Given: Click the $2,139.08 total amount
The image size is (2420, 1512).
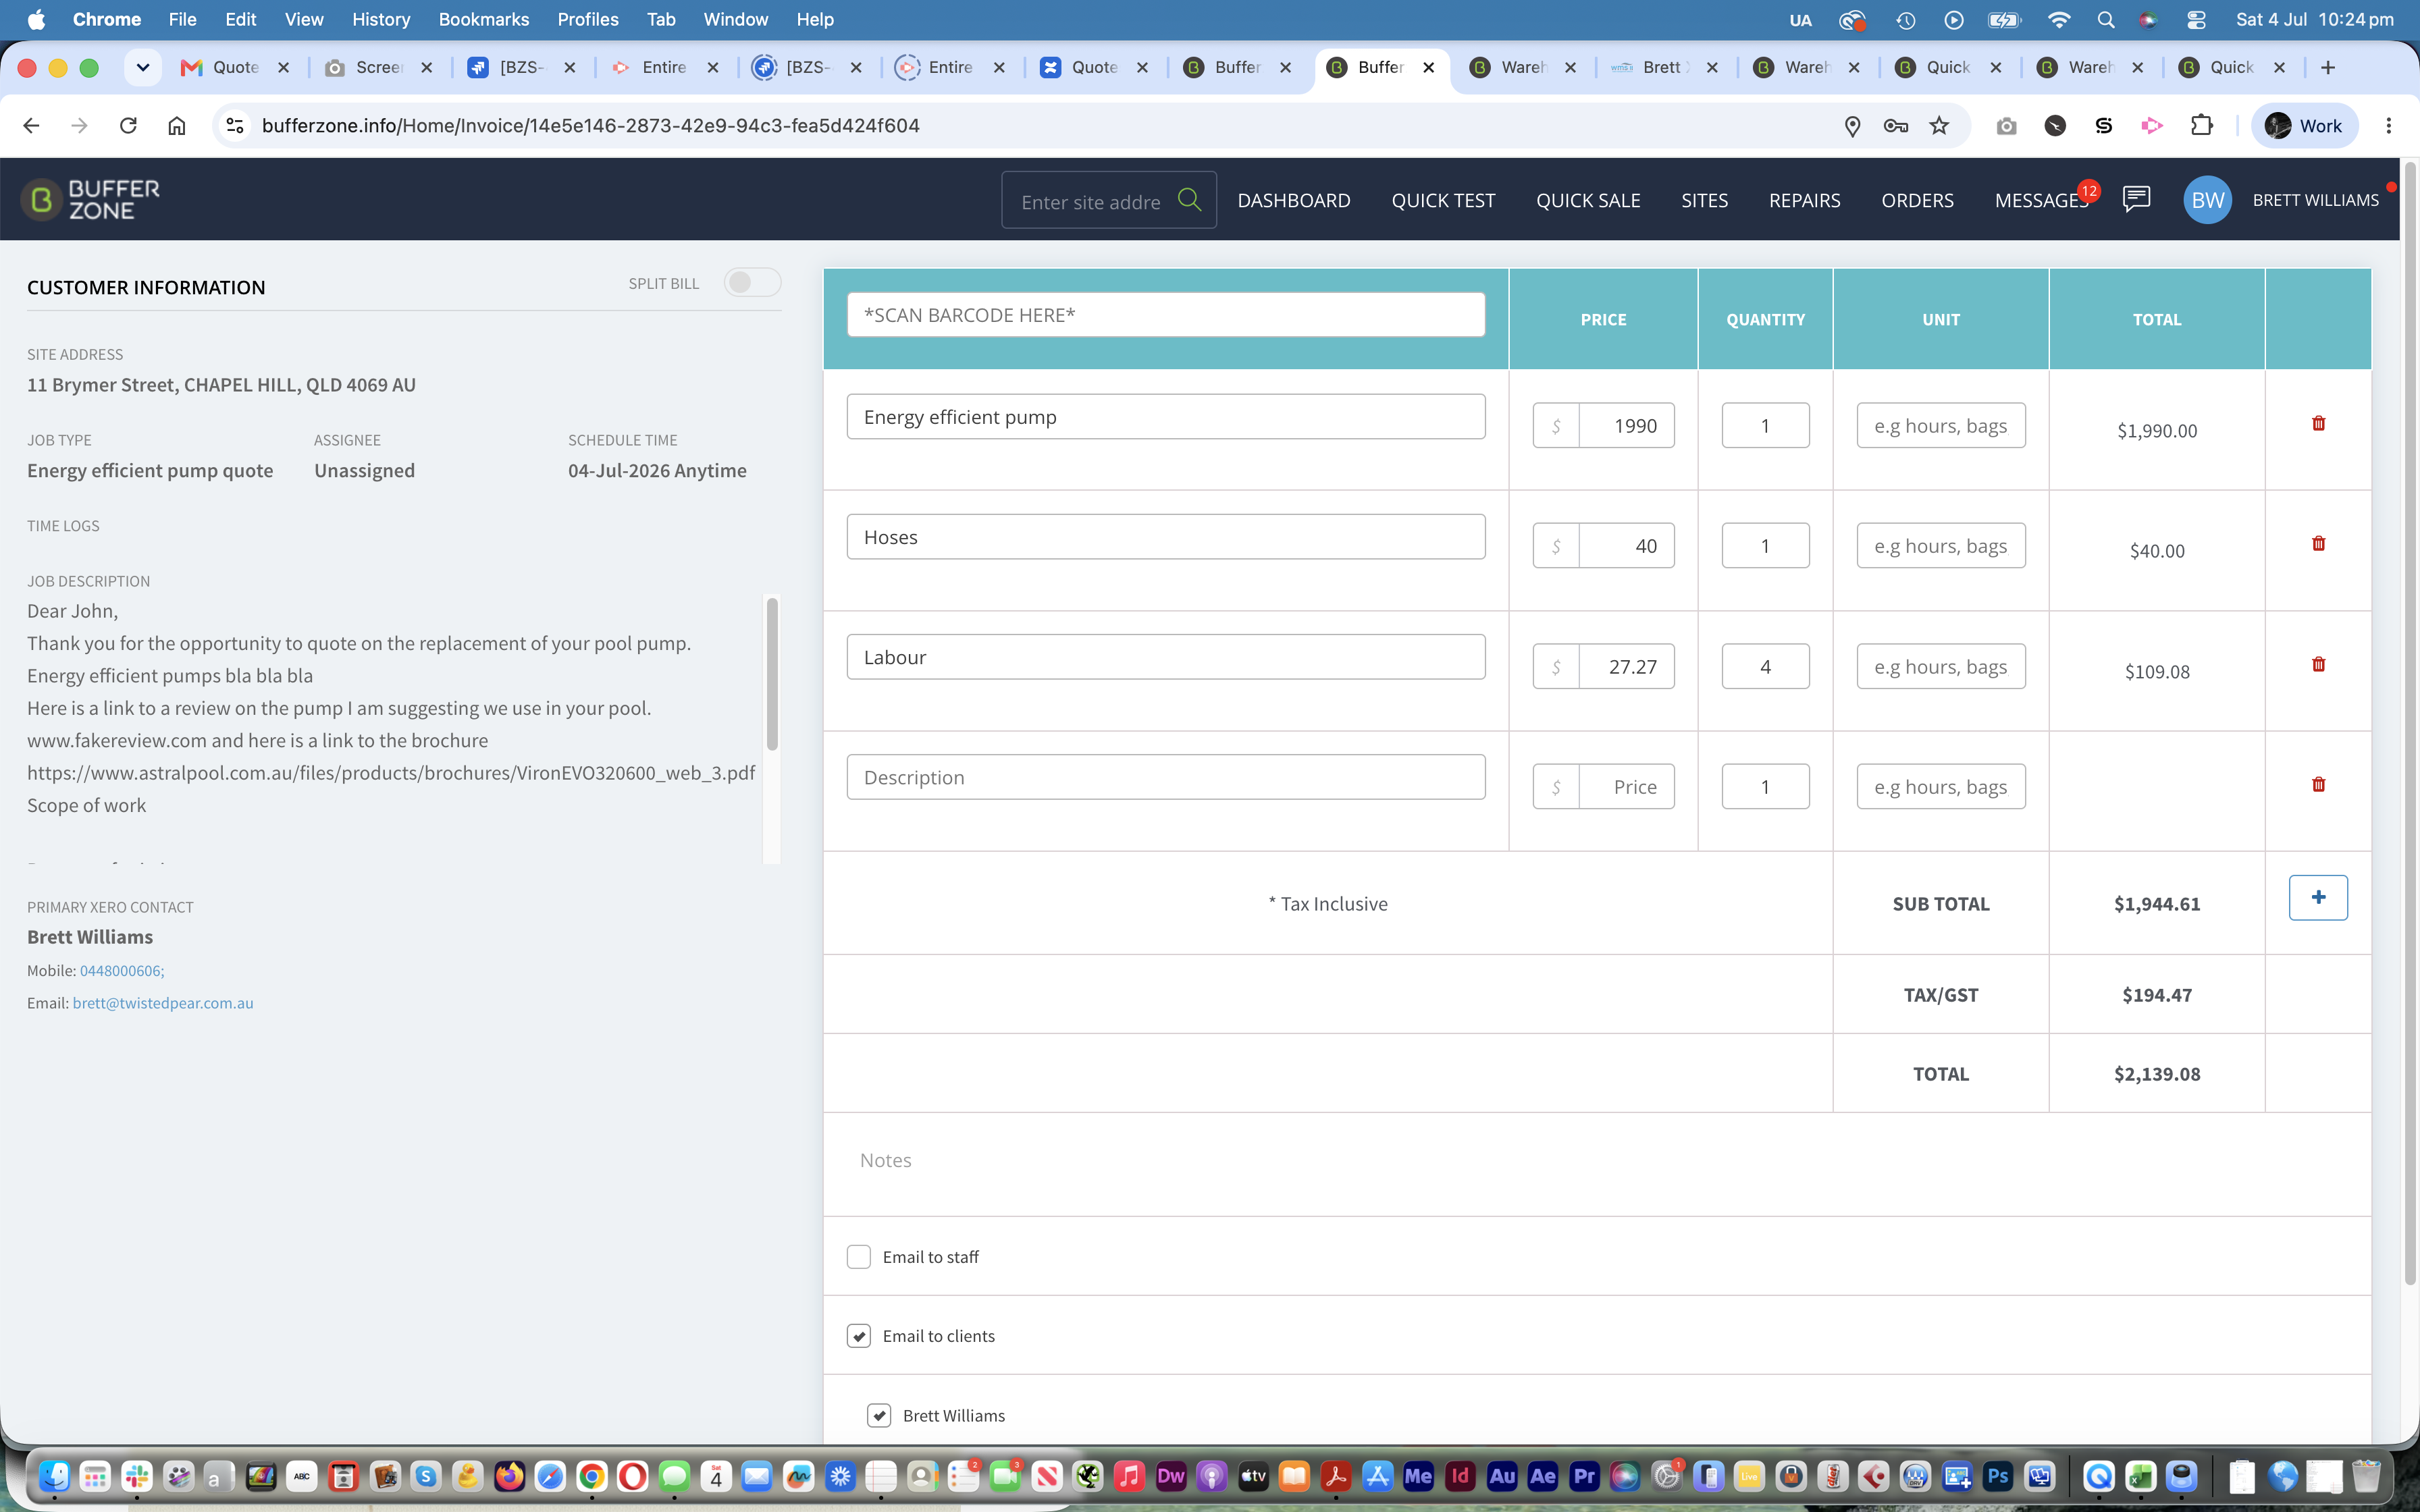Looking at the screenshot, I should 2156,1074.
